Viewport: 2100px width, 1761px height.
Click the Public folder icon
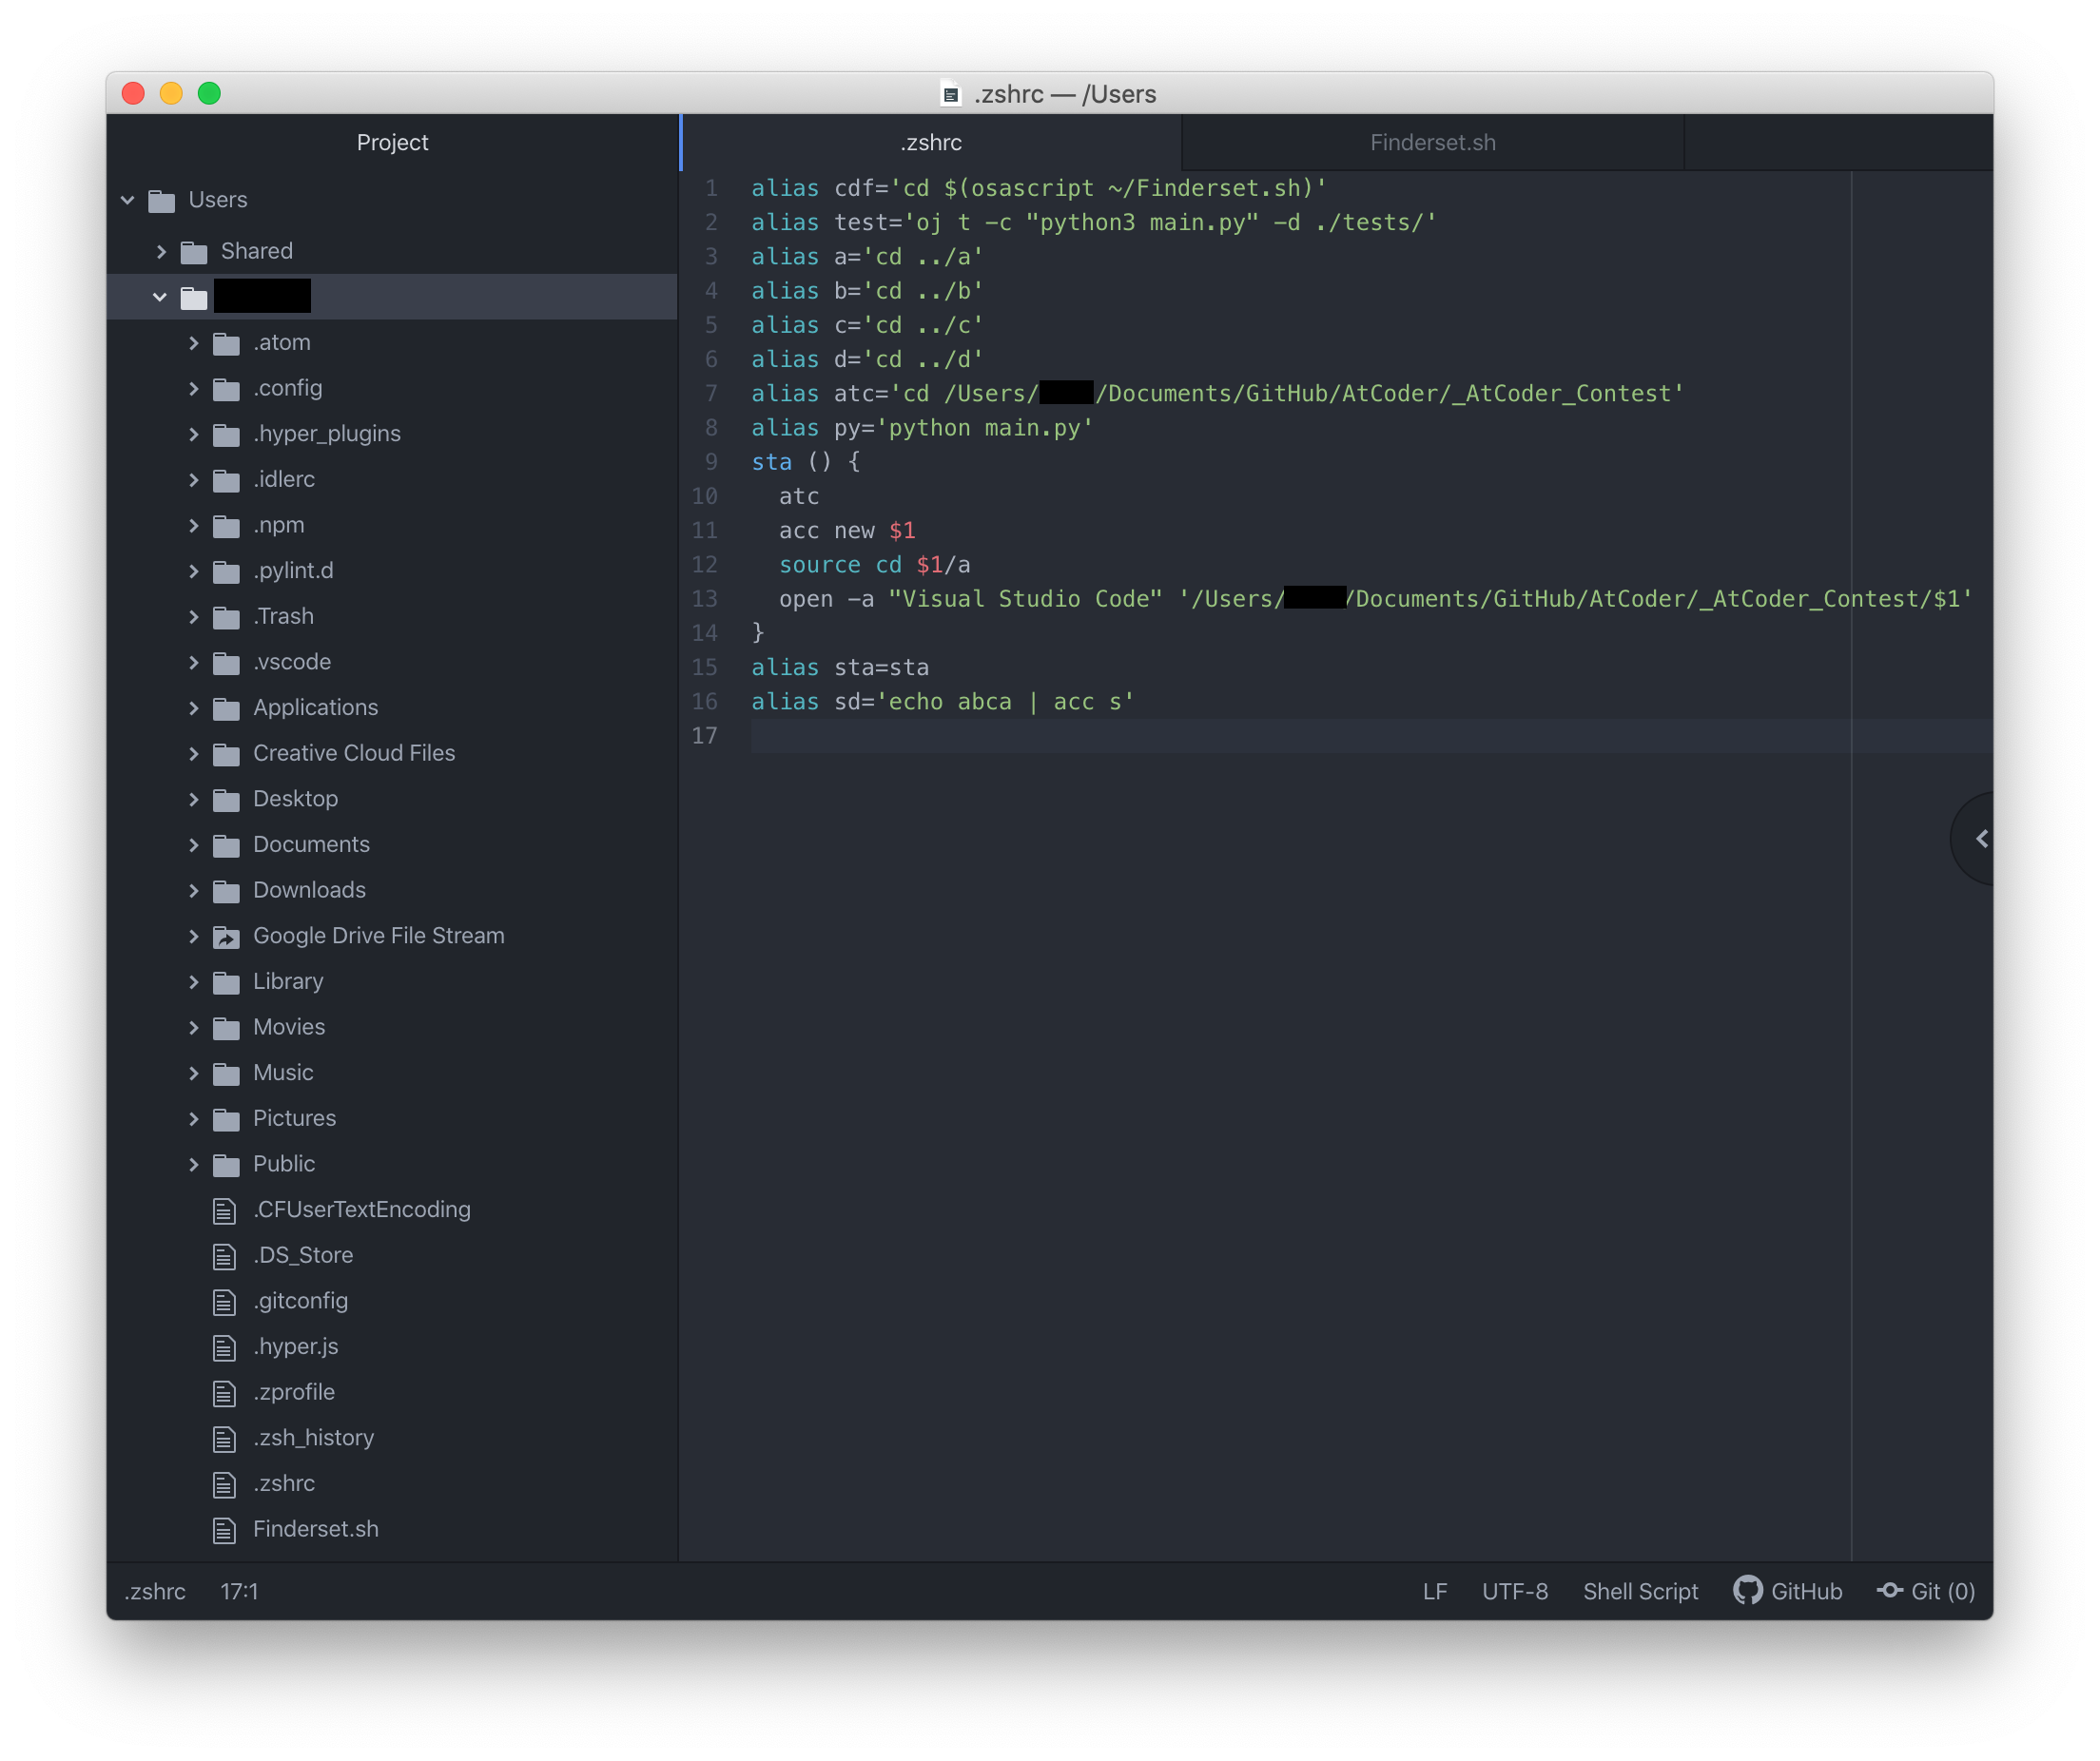(227, 1165)
